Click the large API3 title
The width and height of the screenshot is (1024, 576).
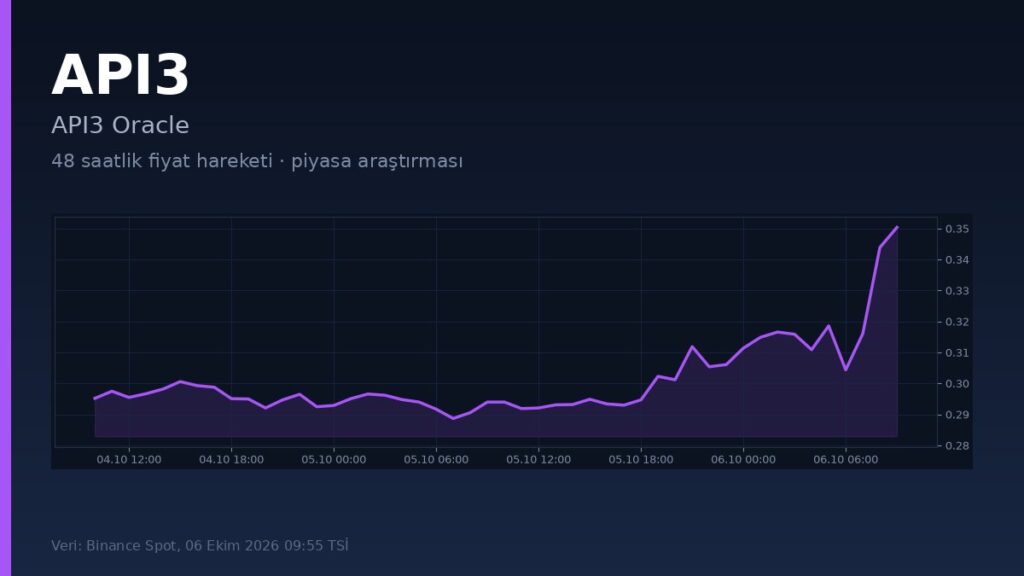[120, 76]
